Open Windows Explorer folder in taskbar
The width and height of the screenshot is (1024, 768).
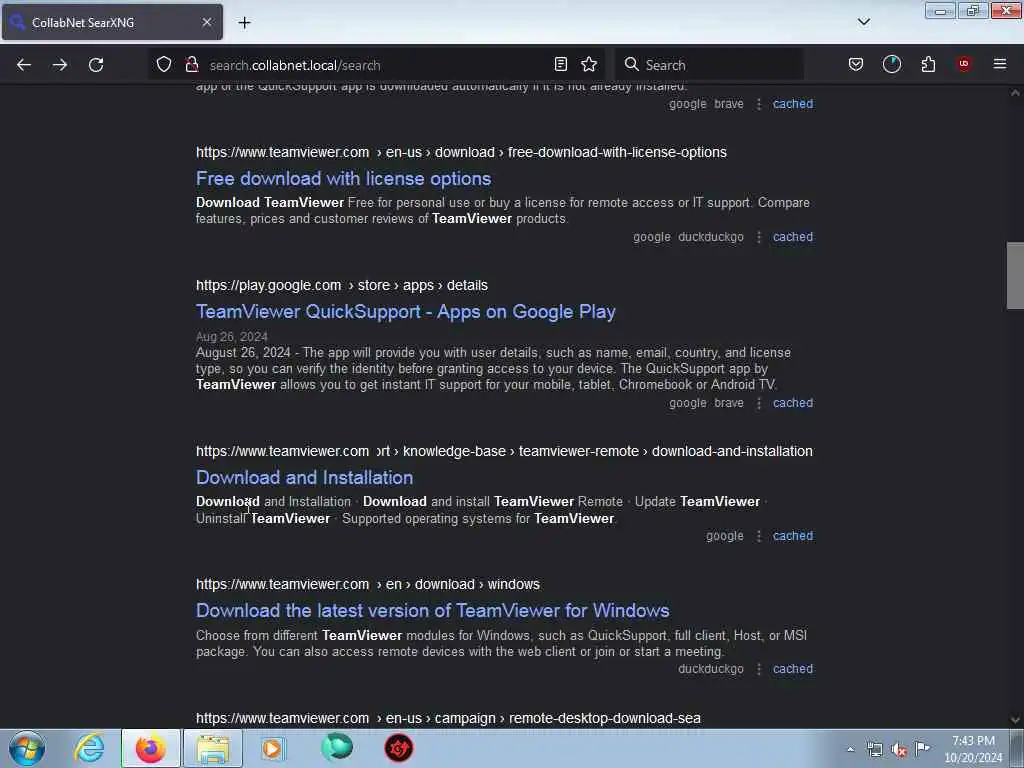point(213,748)
